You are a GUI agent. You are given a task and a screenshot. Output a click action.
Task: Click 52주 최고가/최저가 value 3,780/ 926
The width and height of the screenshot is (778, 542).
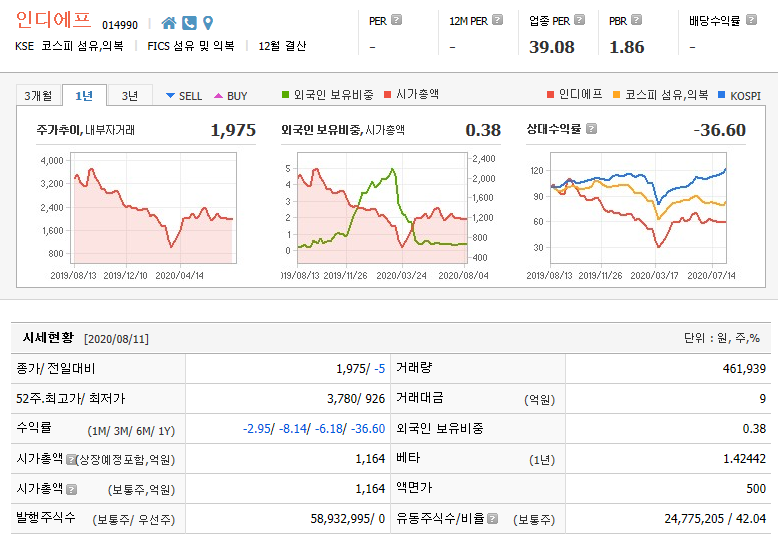coord(356,399)
